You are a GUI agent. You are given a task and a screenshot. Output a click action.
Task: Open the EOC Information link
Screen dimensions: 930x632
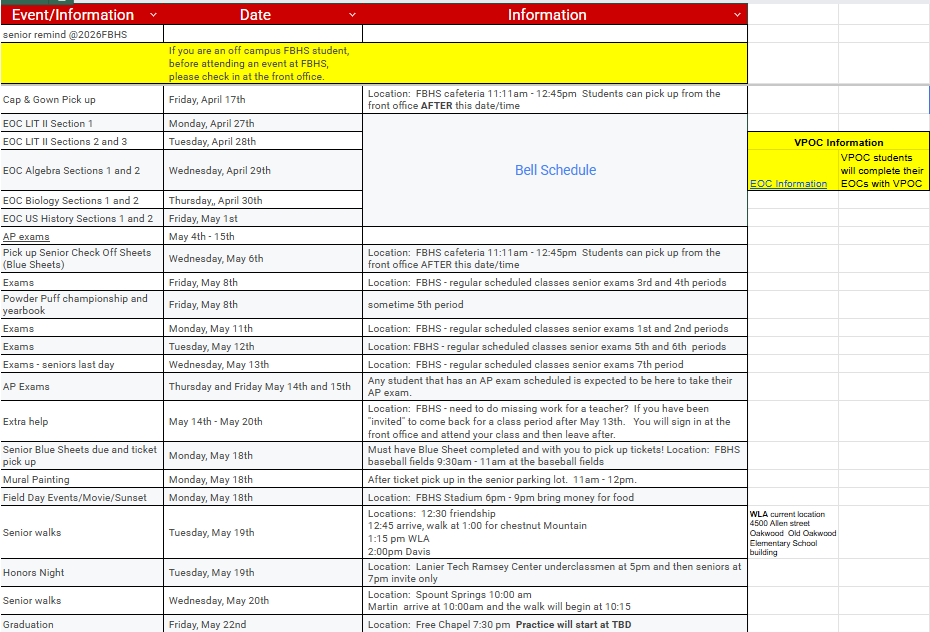point(788,184)
